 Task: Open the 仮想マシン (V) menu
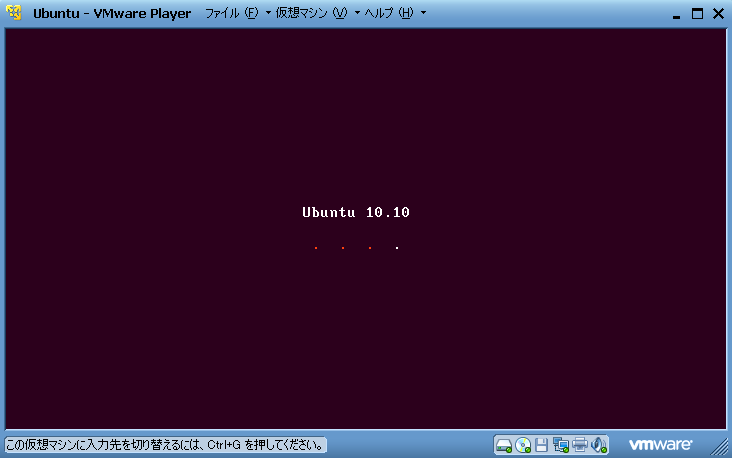[x=311, y=13]
